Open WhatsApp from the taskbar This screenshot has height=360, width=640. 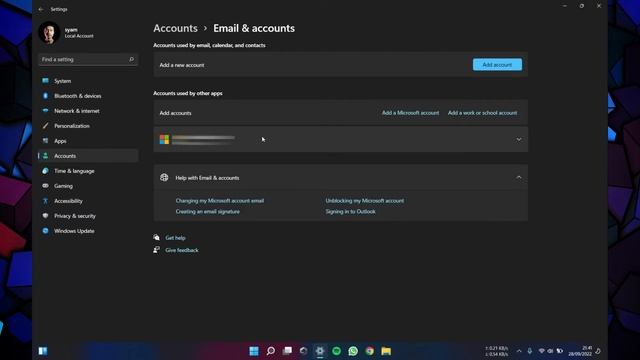(353, 351)
